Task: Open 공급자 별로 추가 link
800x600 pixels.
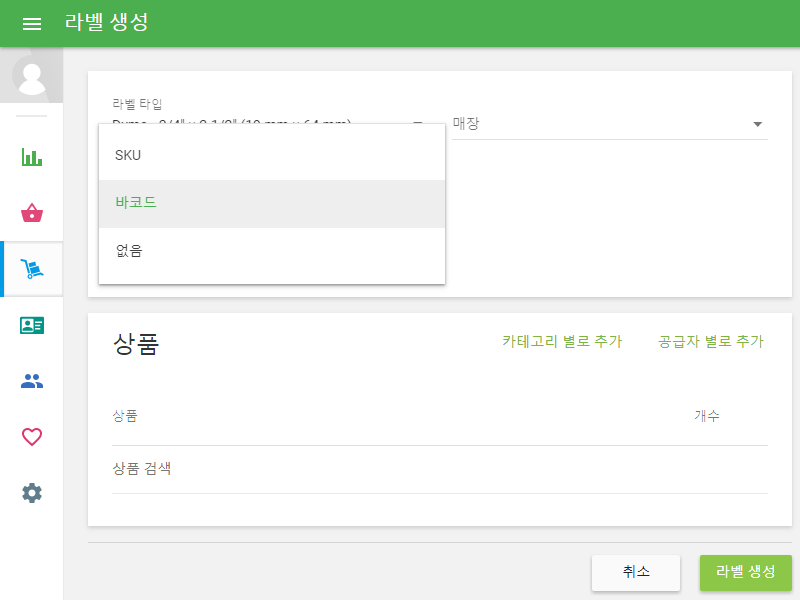Action: (710, 340)
